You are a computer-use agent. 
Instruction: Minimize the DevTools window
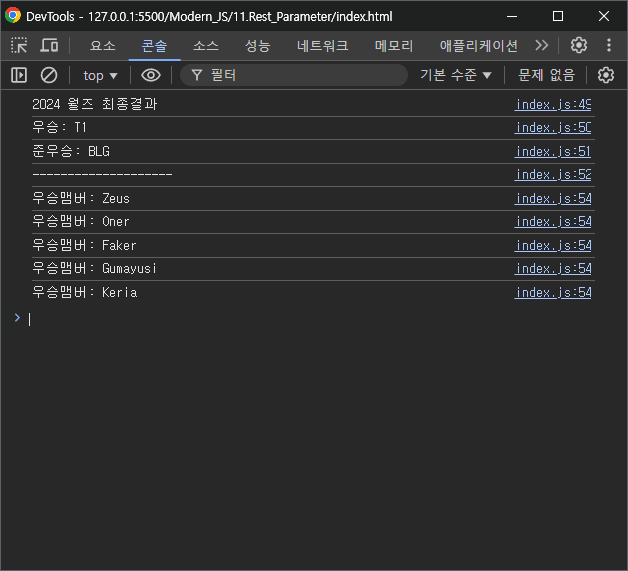pos(512,16)
